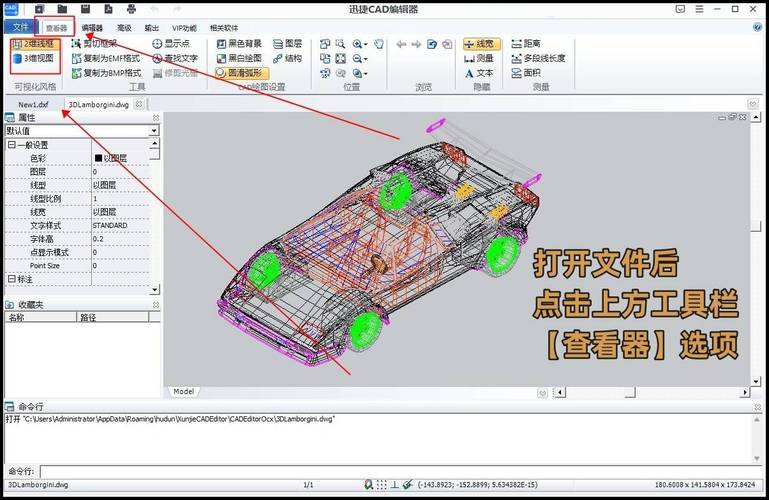Click the back arrow in 浏览 group

(x=401, y=44)
